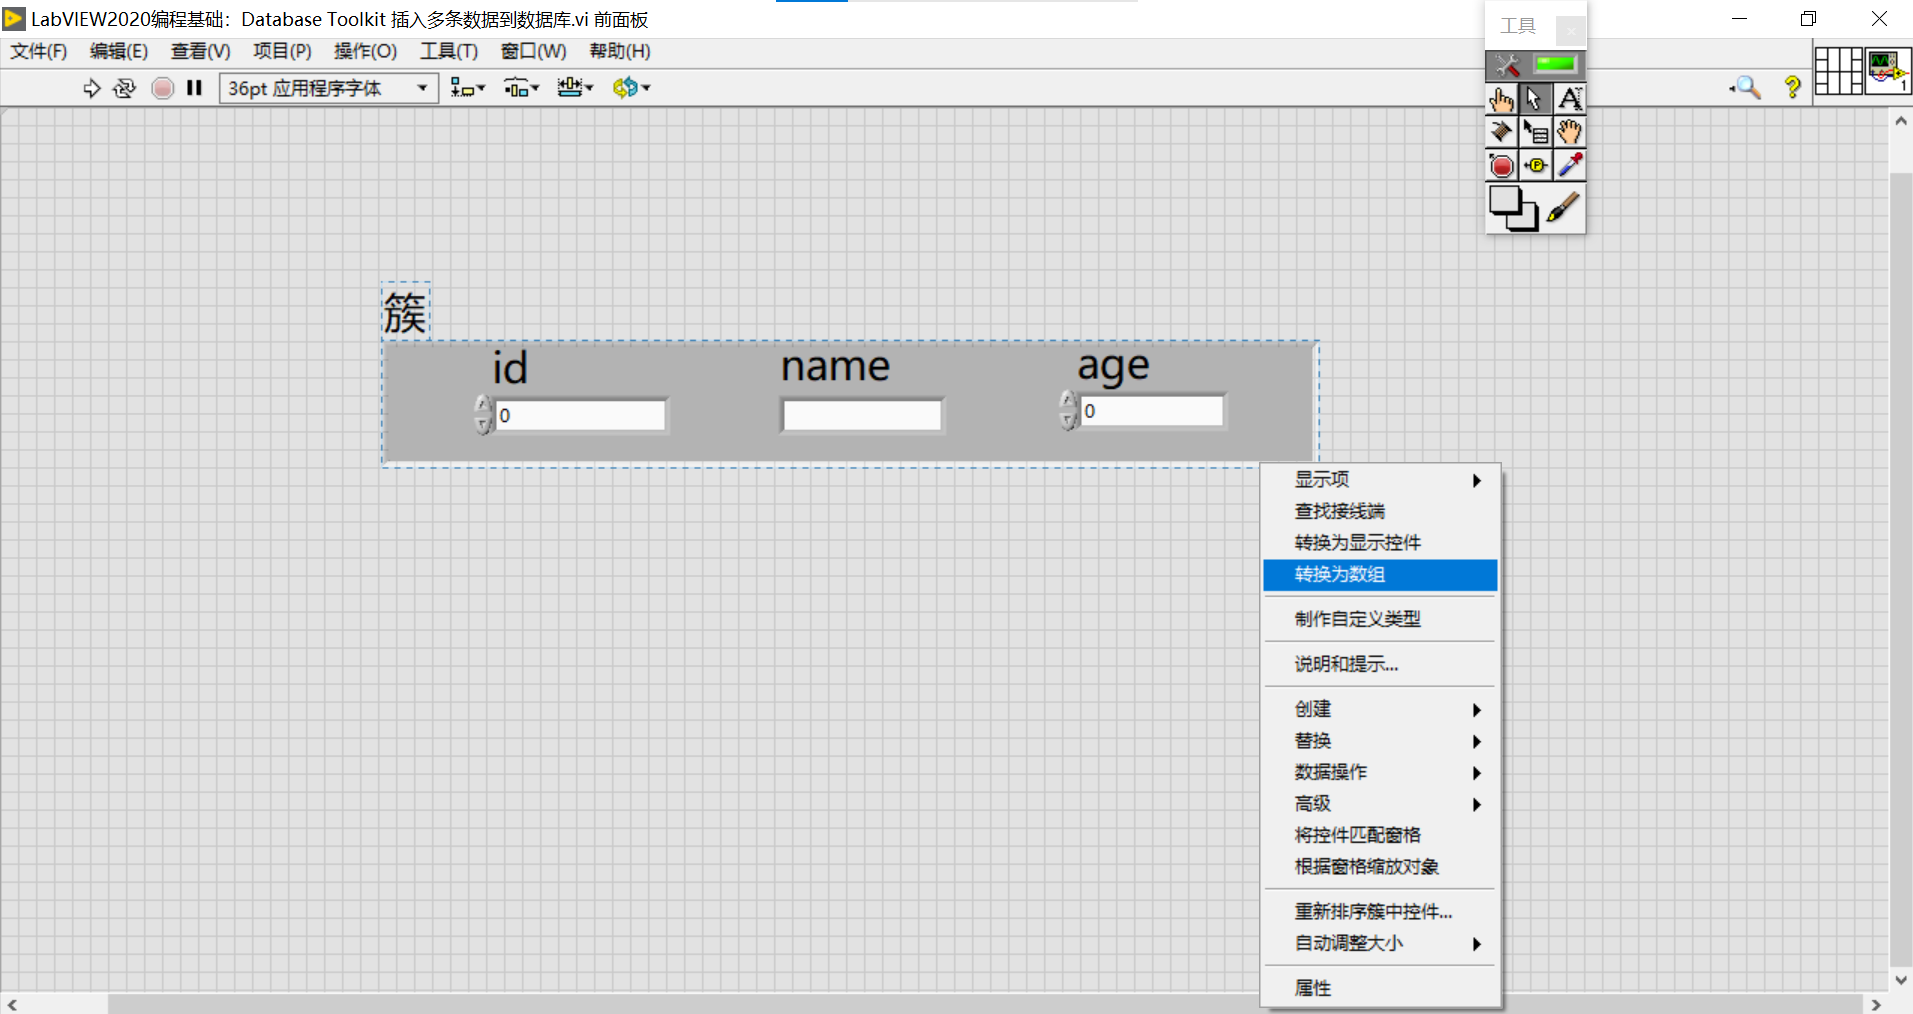Image resolution: width=1913 pixels, height=1014 pixels.
Task: Select the Breakpoint tool
Action: [x=1503, y=165]
